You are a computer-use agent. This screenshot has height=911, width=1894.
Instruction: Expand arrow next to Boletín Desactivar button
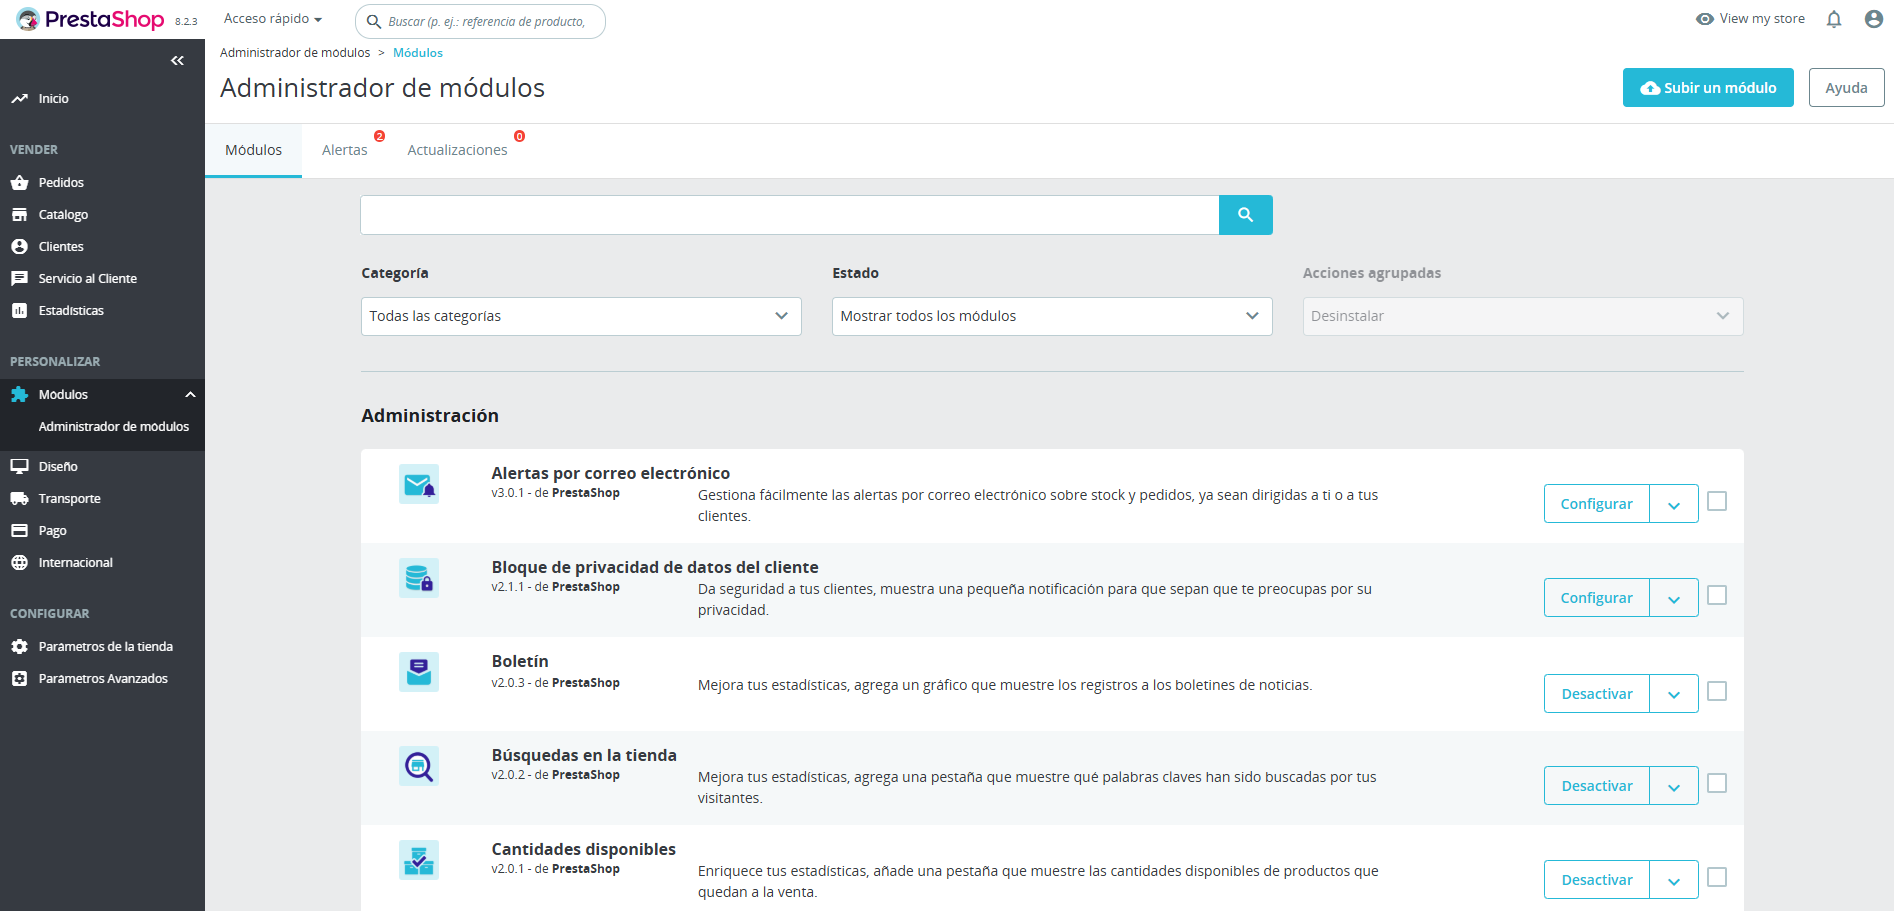click(x=1673, y=694)
